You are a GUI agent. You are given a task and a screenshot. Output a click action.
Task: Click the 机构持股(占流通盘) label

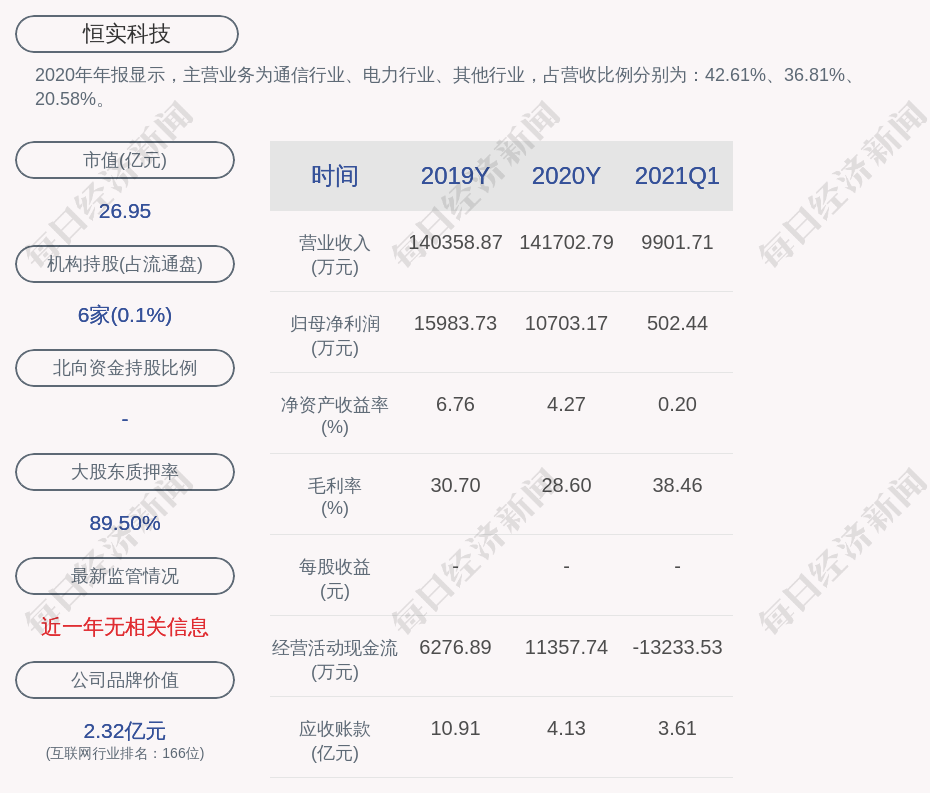(125, 264)
